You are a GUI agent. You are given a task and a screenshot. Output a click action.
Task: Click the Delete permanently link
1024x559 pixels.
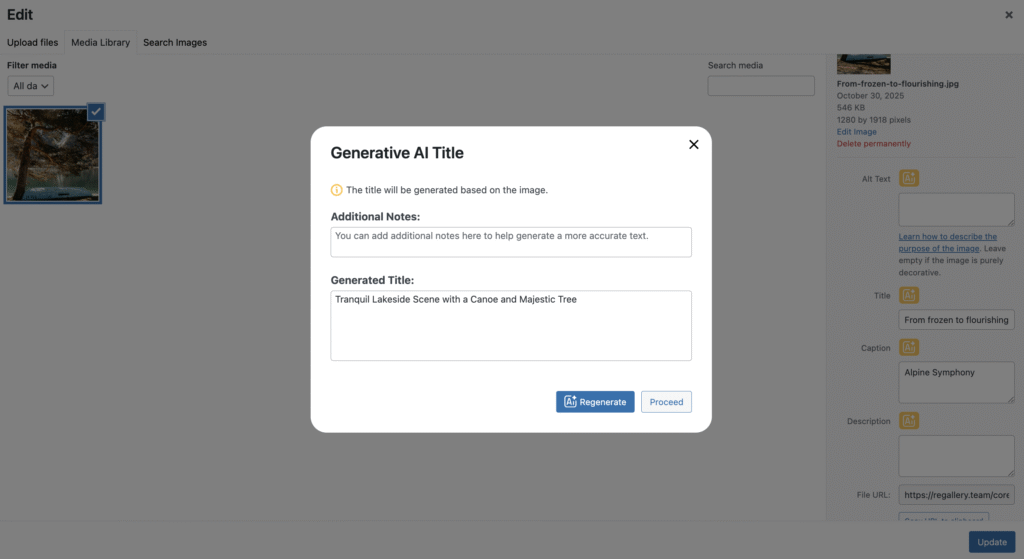[874, 144]
